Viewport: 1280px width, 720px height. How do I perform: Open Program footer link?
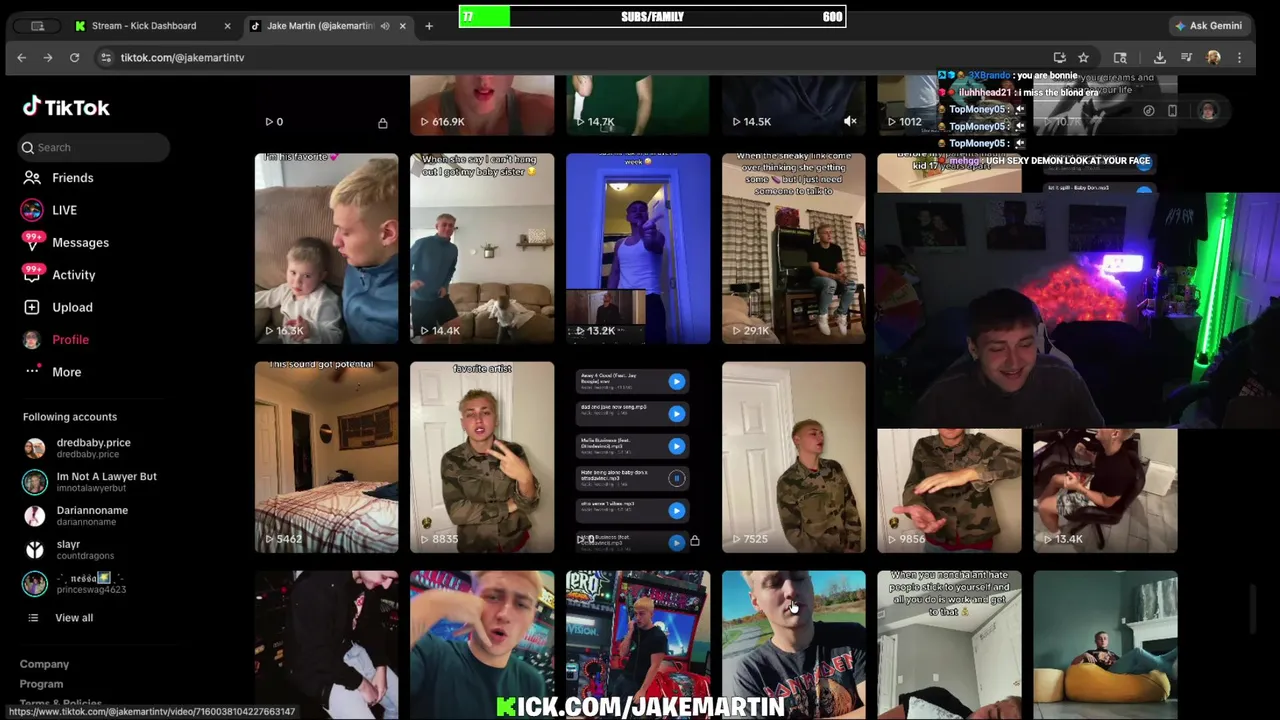click(x=41, y=684)
